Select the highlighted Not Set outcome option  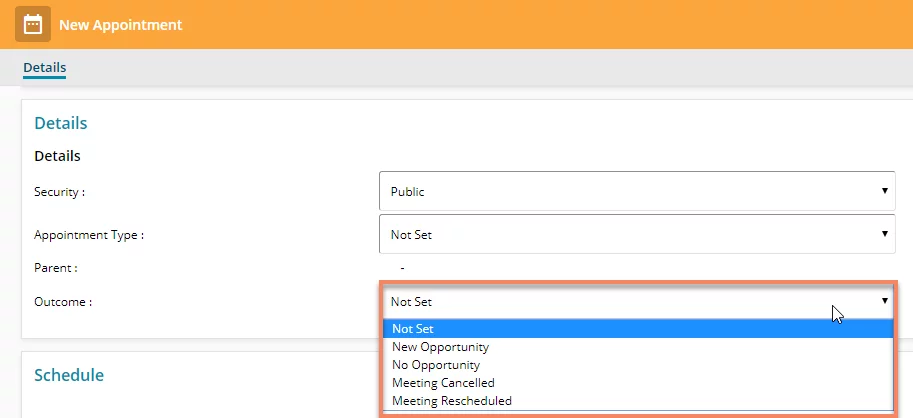click(638, 329)
